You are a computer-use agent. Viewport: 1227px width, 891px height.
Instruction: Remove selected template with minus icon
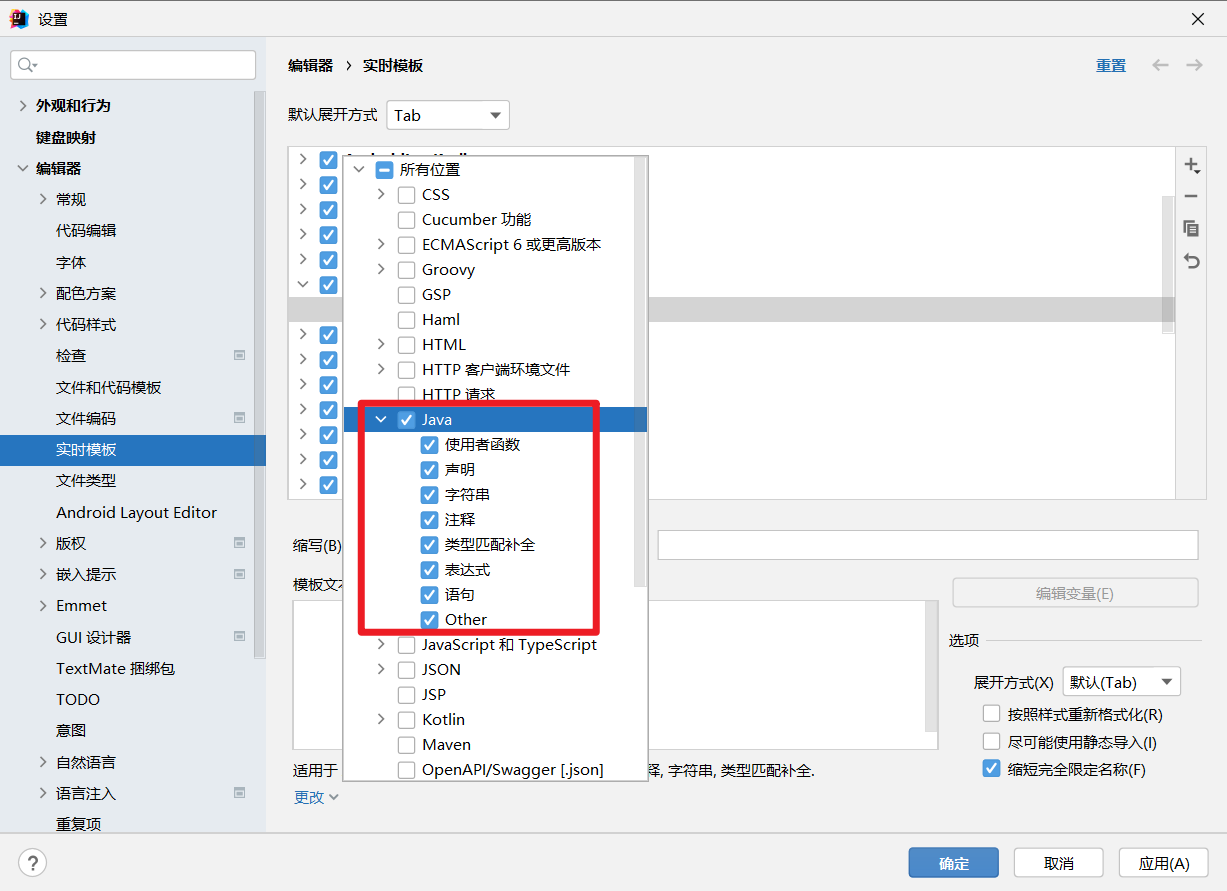[x=1191, y=197]
